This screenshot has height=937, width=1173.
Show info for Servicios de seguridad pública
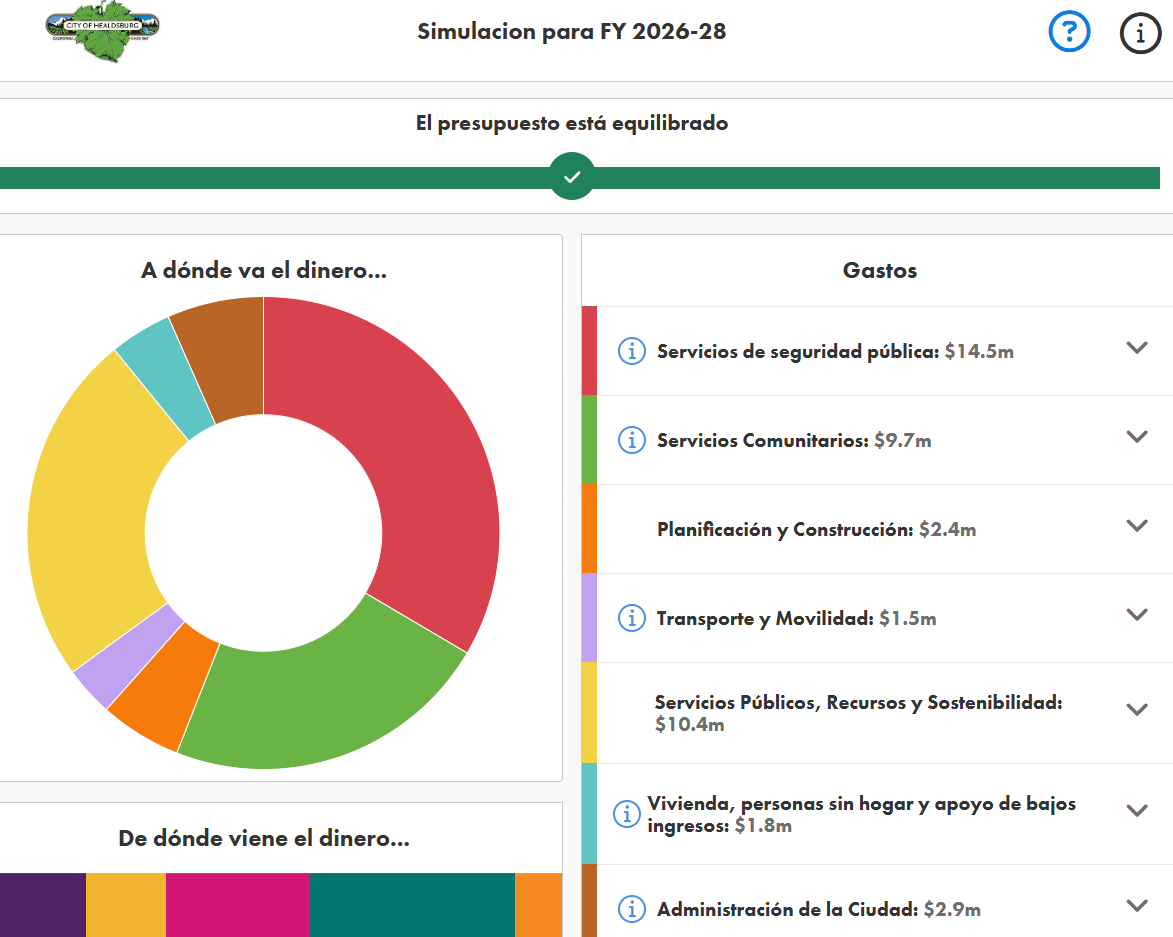pyautogui.click(x=631, y=351)
